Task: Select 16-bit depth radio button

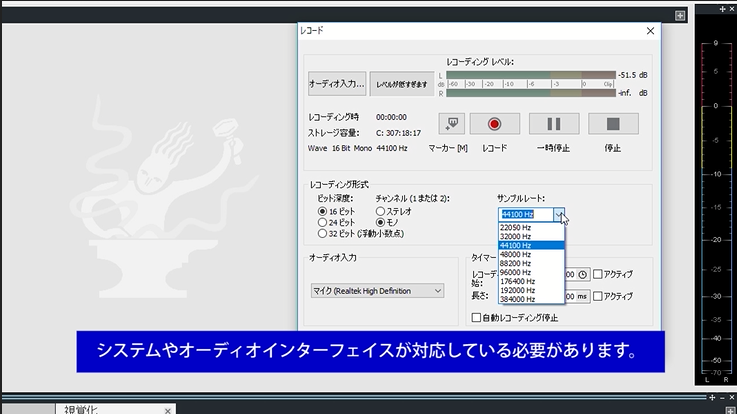Action: [x=322, y=212]
